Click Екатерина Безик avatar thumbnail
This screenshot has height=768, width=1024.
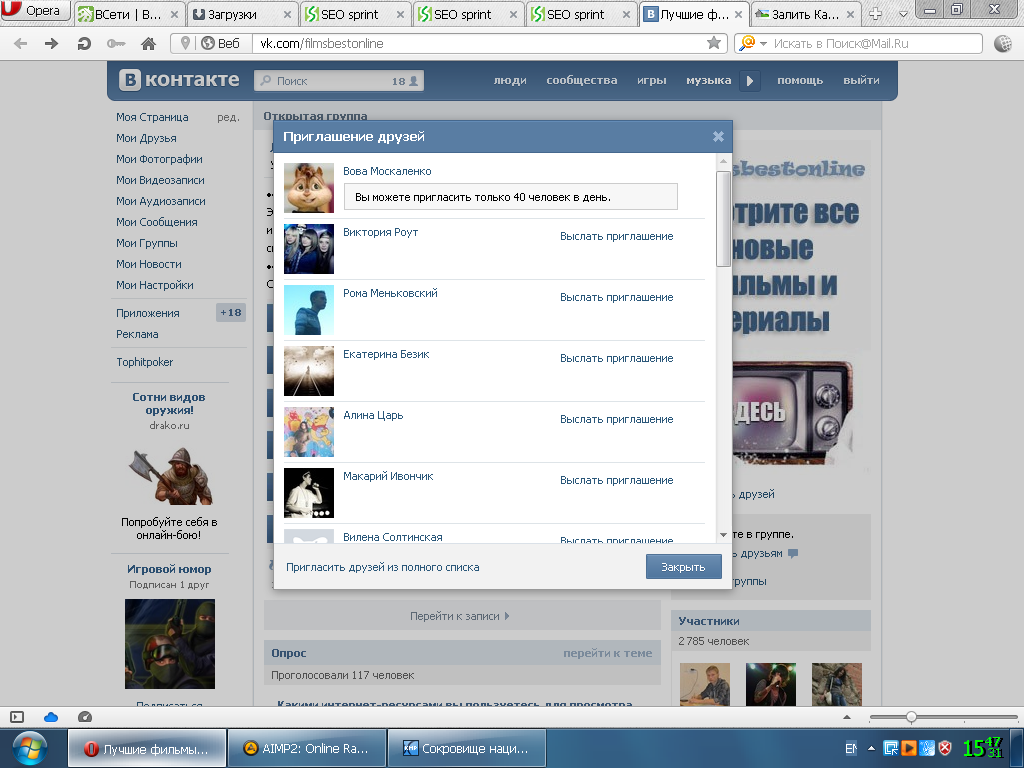click(309, 371)
